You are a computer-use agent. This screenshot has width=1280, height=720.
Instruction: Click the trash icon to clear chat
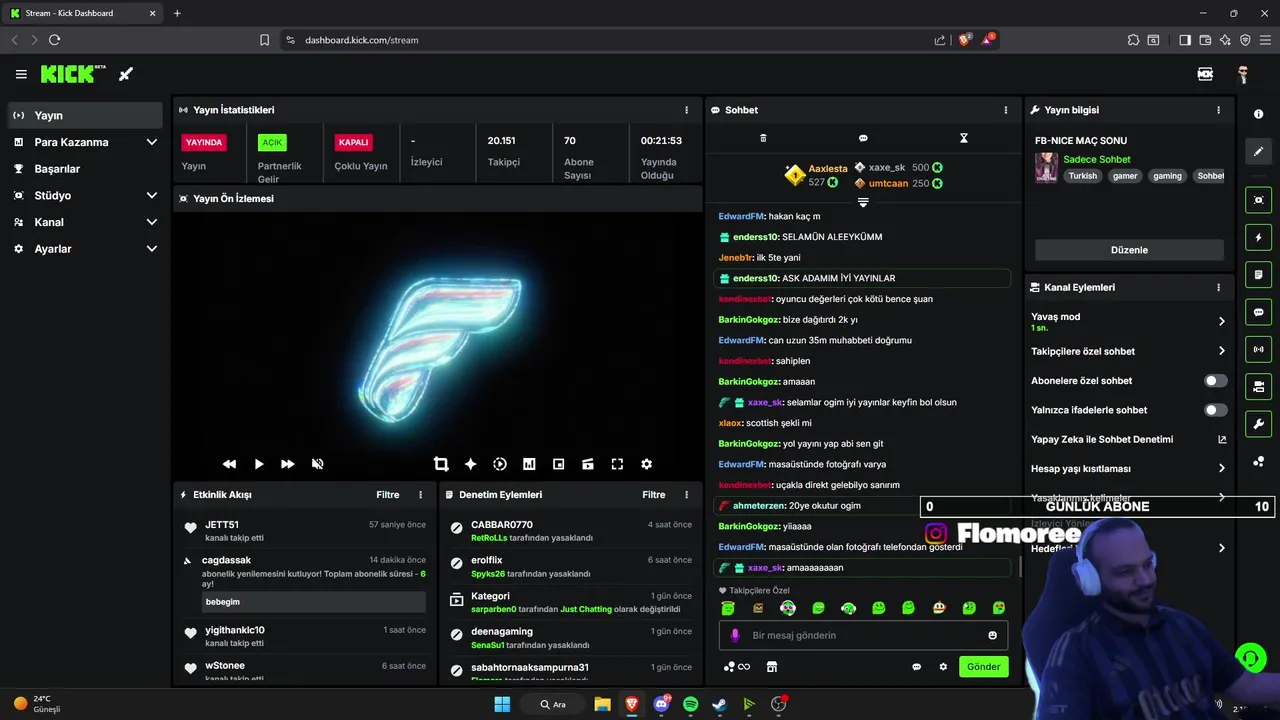pyautogui.click(x=763, y=138)
